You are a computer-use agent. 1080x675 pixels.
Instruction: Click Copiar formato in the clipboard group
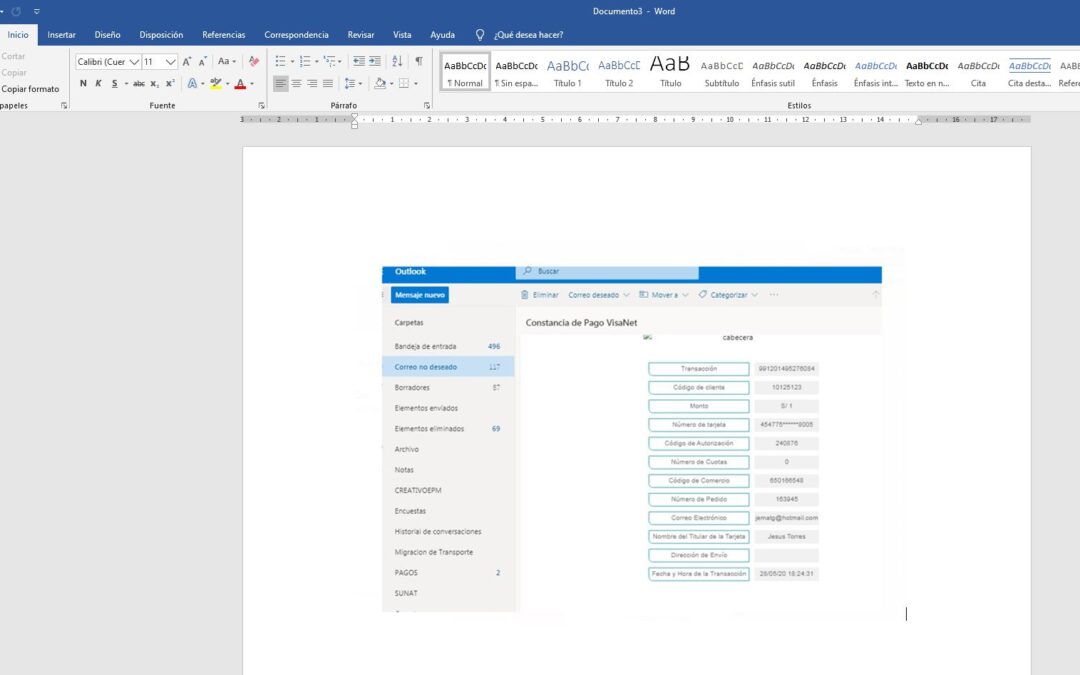[x=30, y=89]
